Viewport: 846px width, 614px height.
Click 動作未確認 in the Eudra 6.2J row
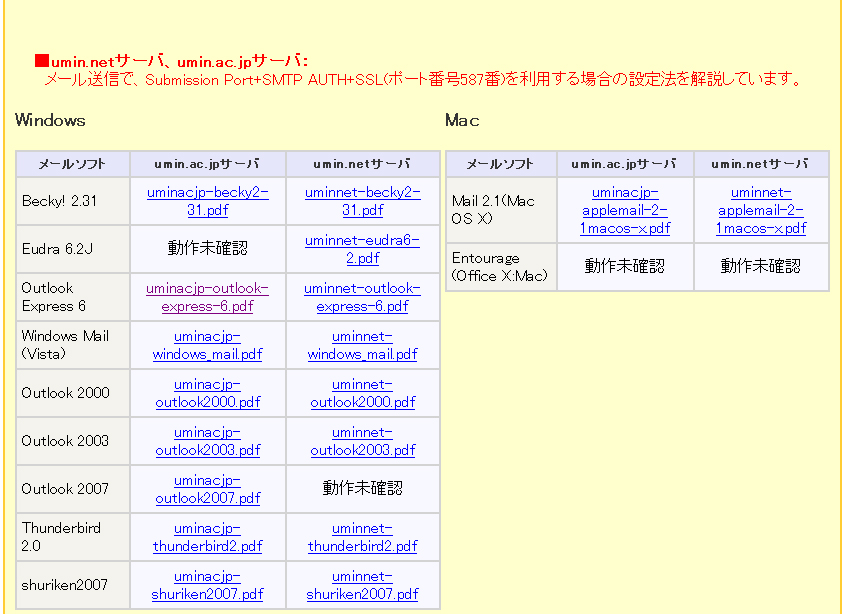click(x=208, y=249)
